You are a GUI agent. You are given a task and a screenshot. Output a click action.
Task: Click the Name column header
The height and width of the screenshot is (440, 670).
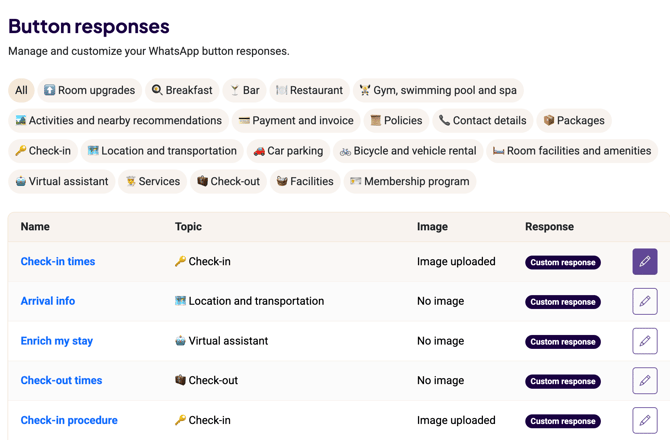pos(35,227)
